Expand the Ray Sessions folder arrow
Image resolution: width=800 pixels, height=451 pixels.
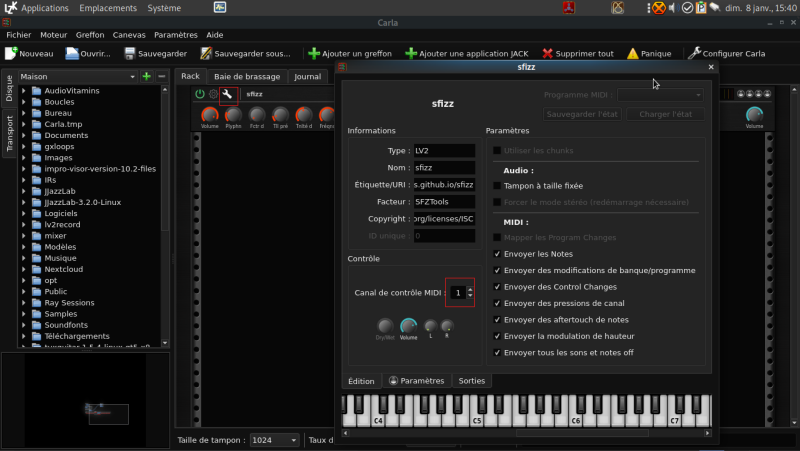point(23,303)
